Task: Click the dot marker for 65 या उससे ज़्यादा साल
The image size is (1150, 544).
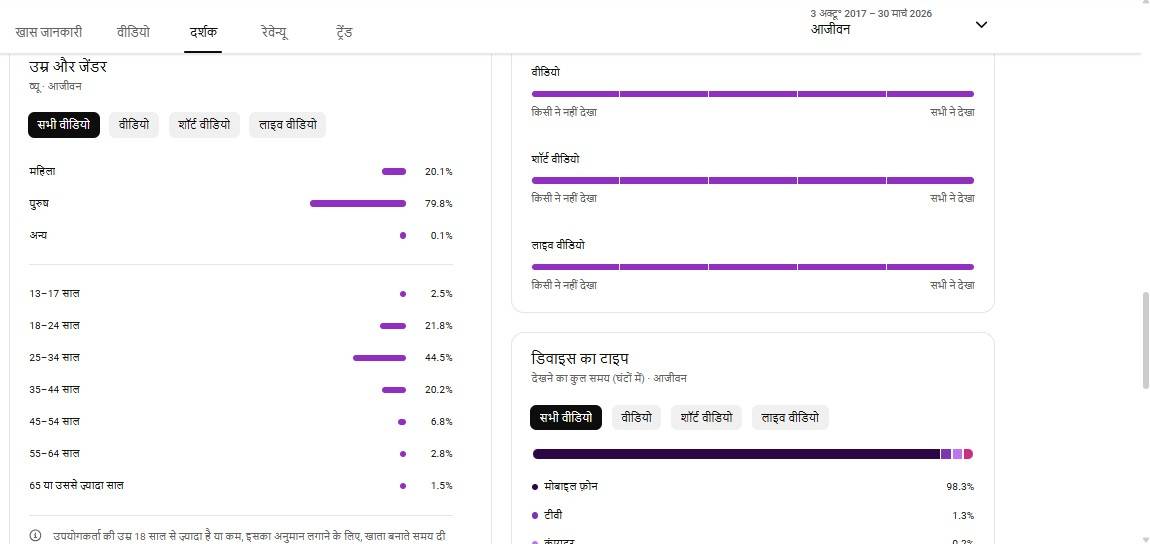Action: pyautogui.click(x=403, y=486)
